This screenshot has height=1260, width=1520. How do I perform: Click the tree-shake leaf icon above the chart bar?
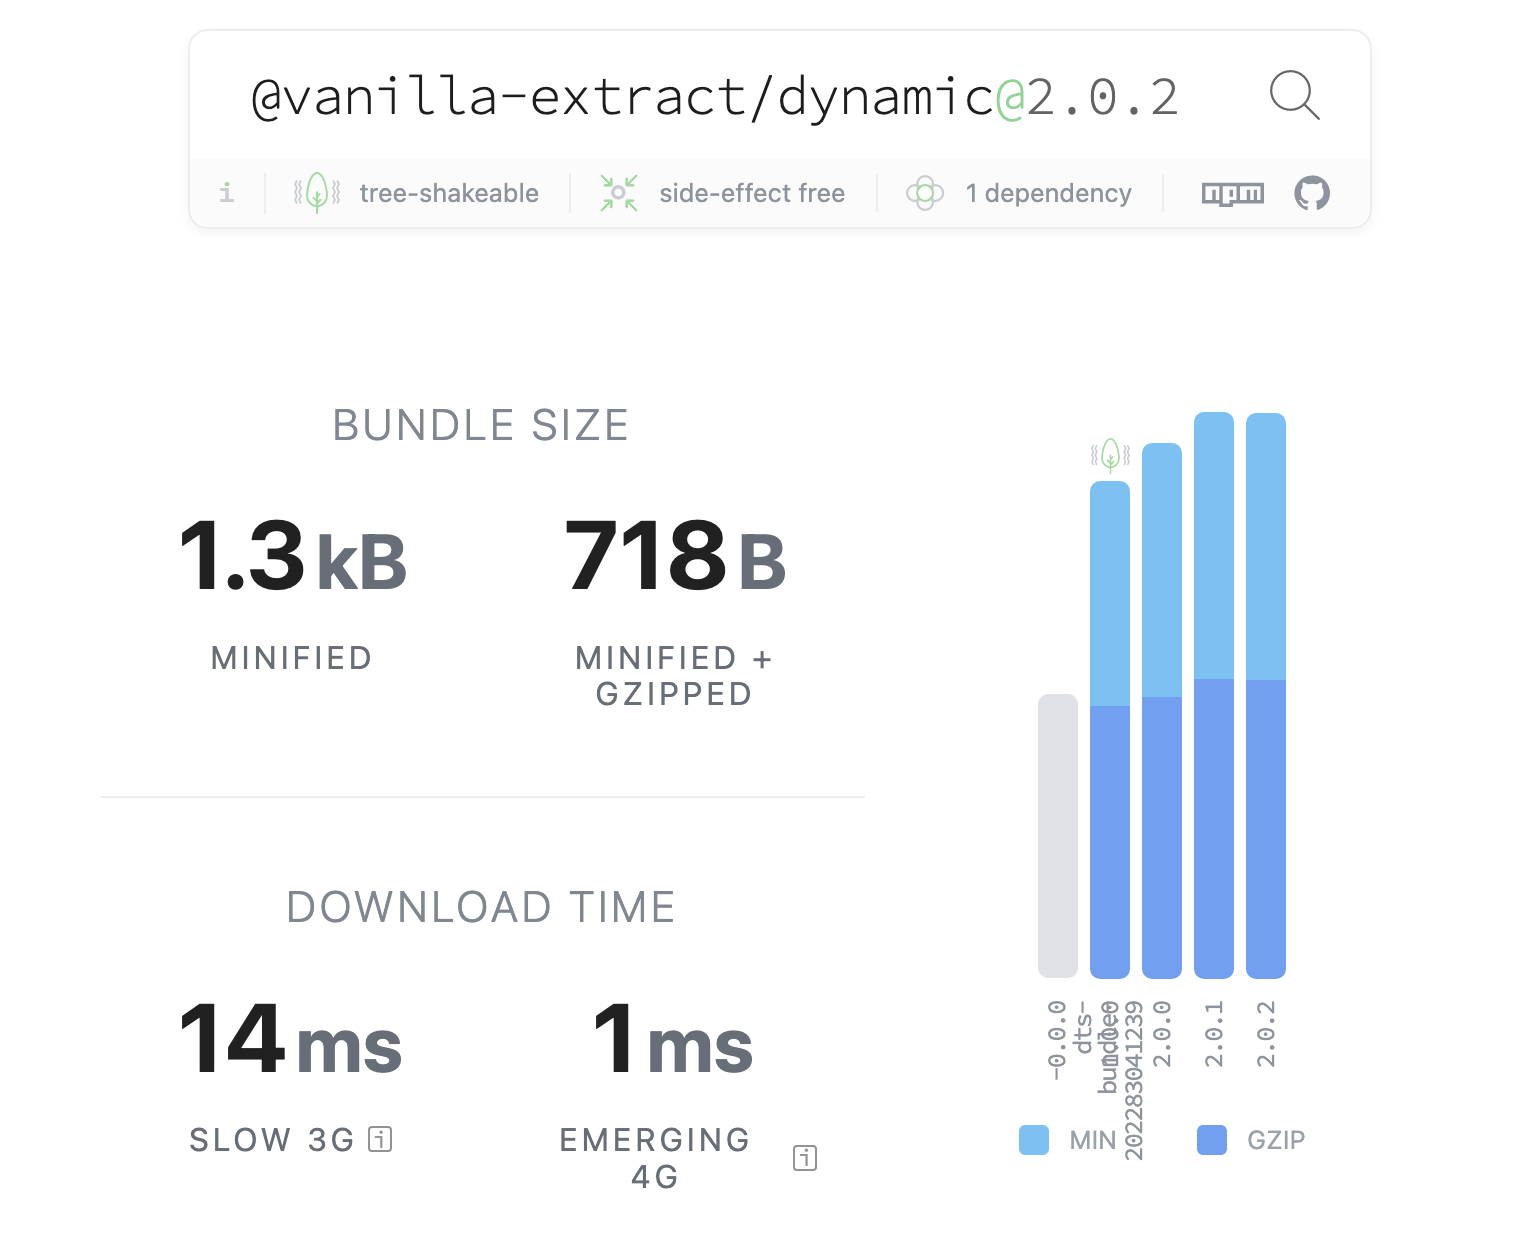[x=1110, y=456]
